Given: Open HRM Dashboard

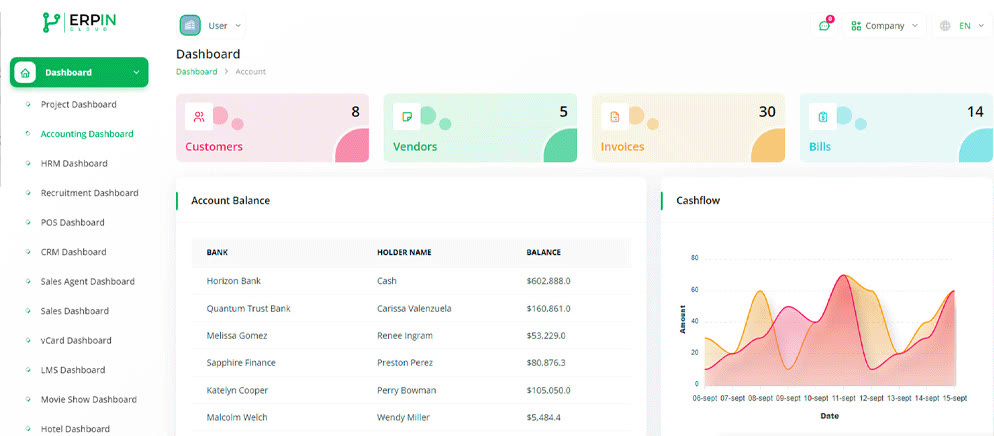Looking at the screenshot, I should [74, 164].
